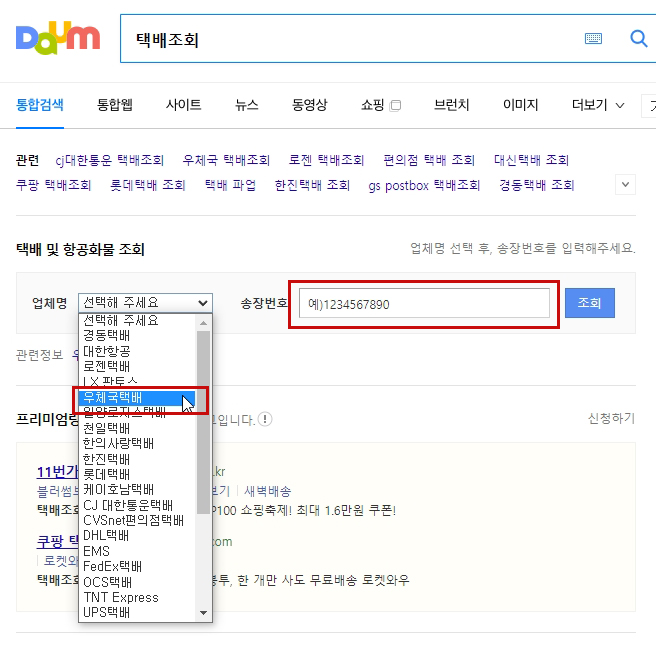Choose 천일택배 from the courier list
This screenshot has width=656, height=656.
coord(137,428)
